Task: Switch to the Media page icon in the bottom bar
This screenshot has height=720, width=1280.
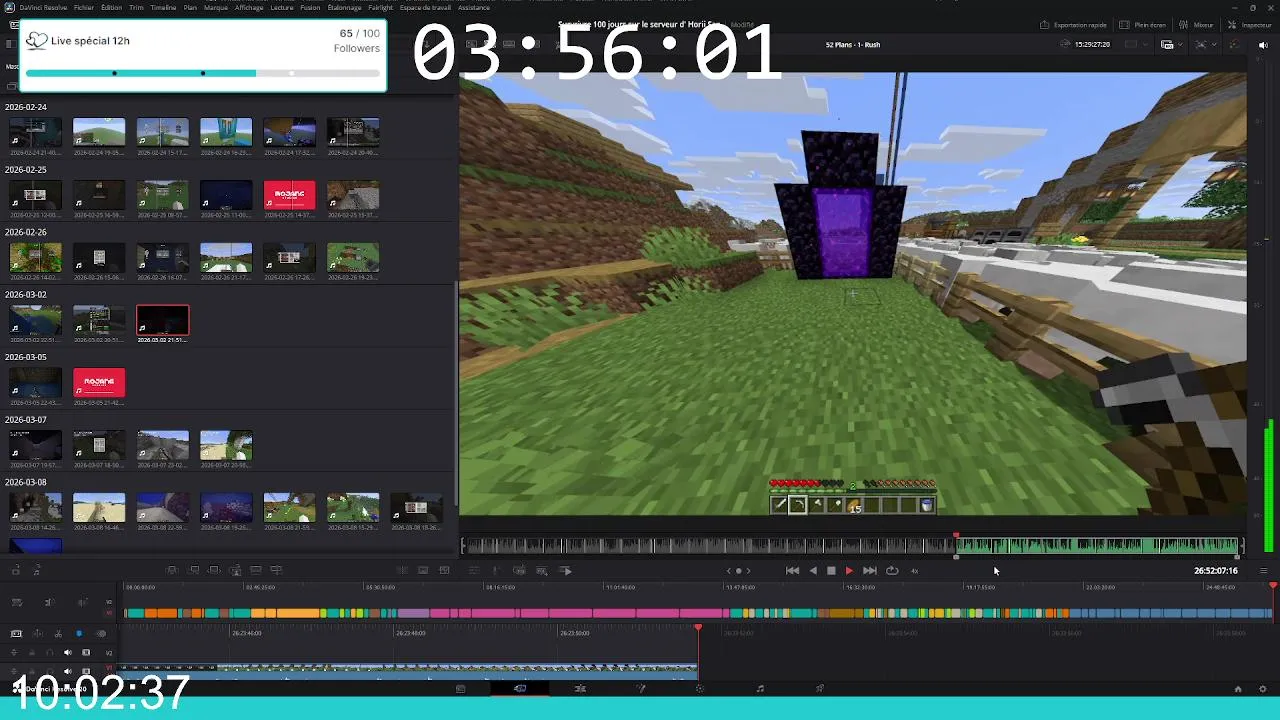Action: [x=460, y=688]
